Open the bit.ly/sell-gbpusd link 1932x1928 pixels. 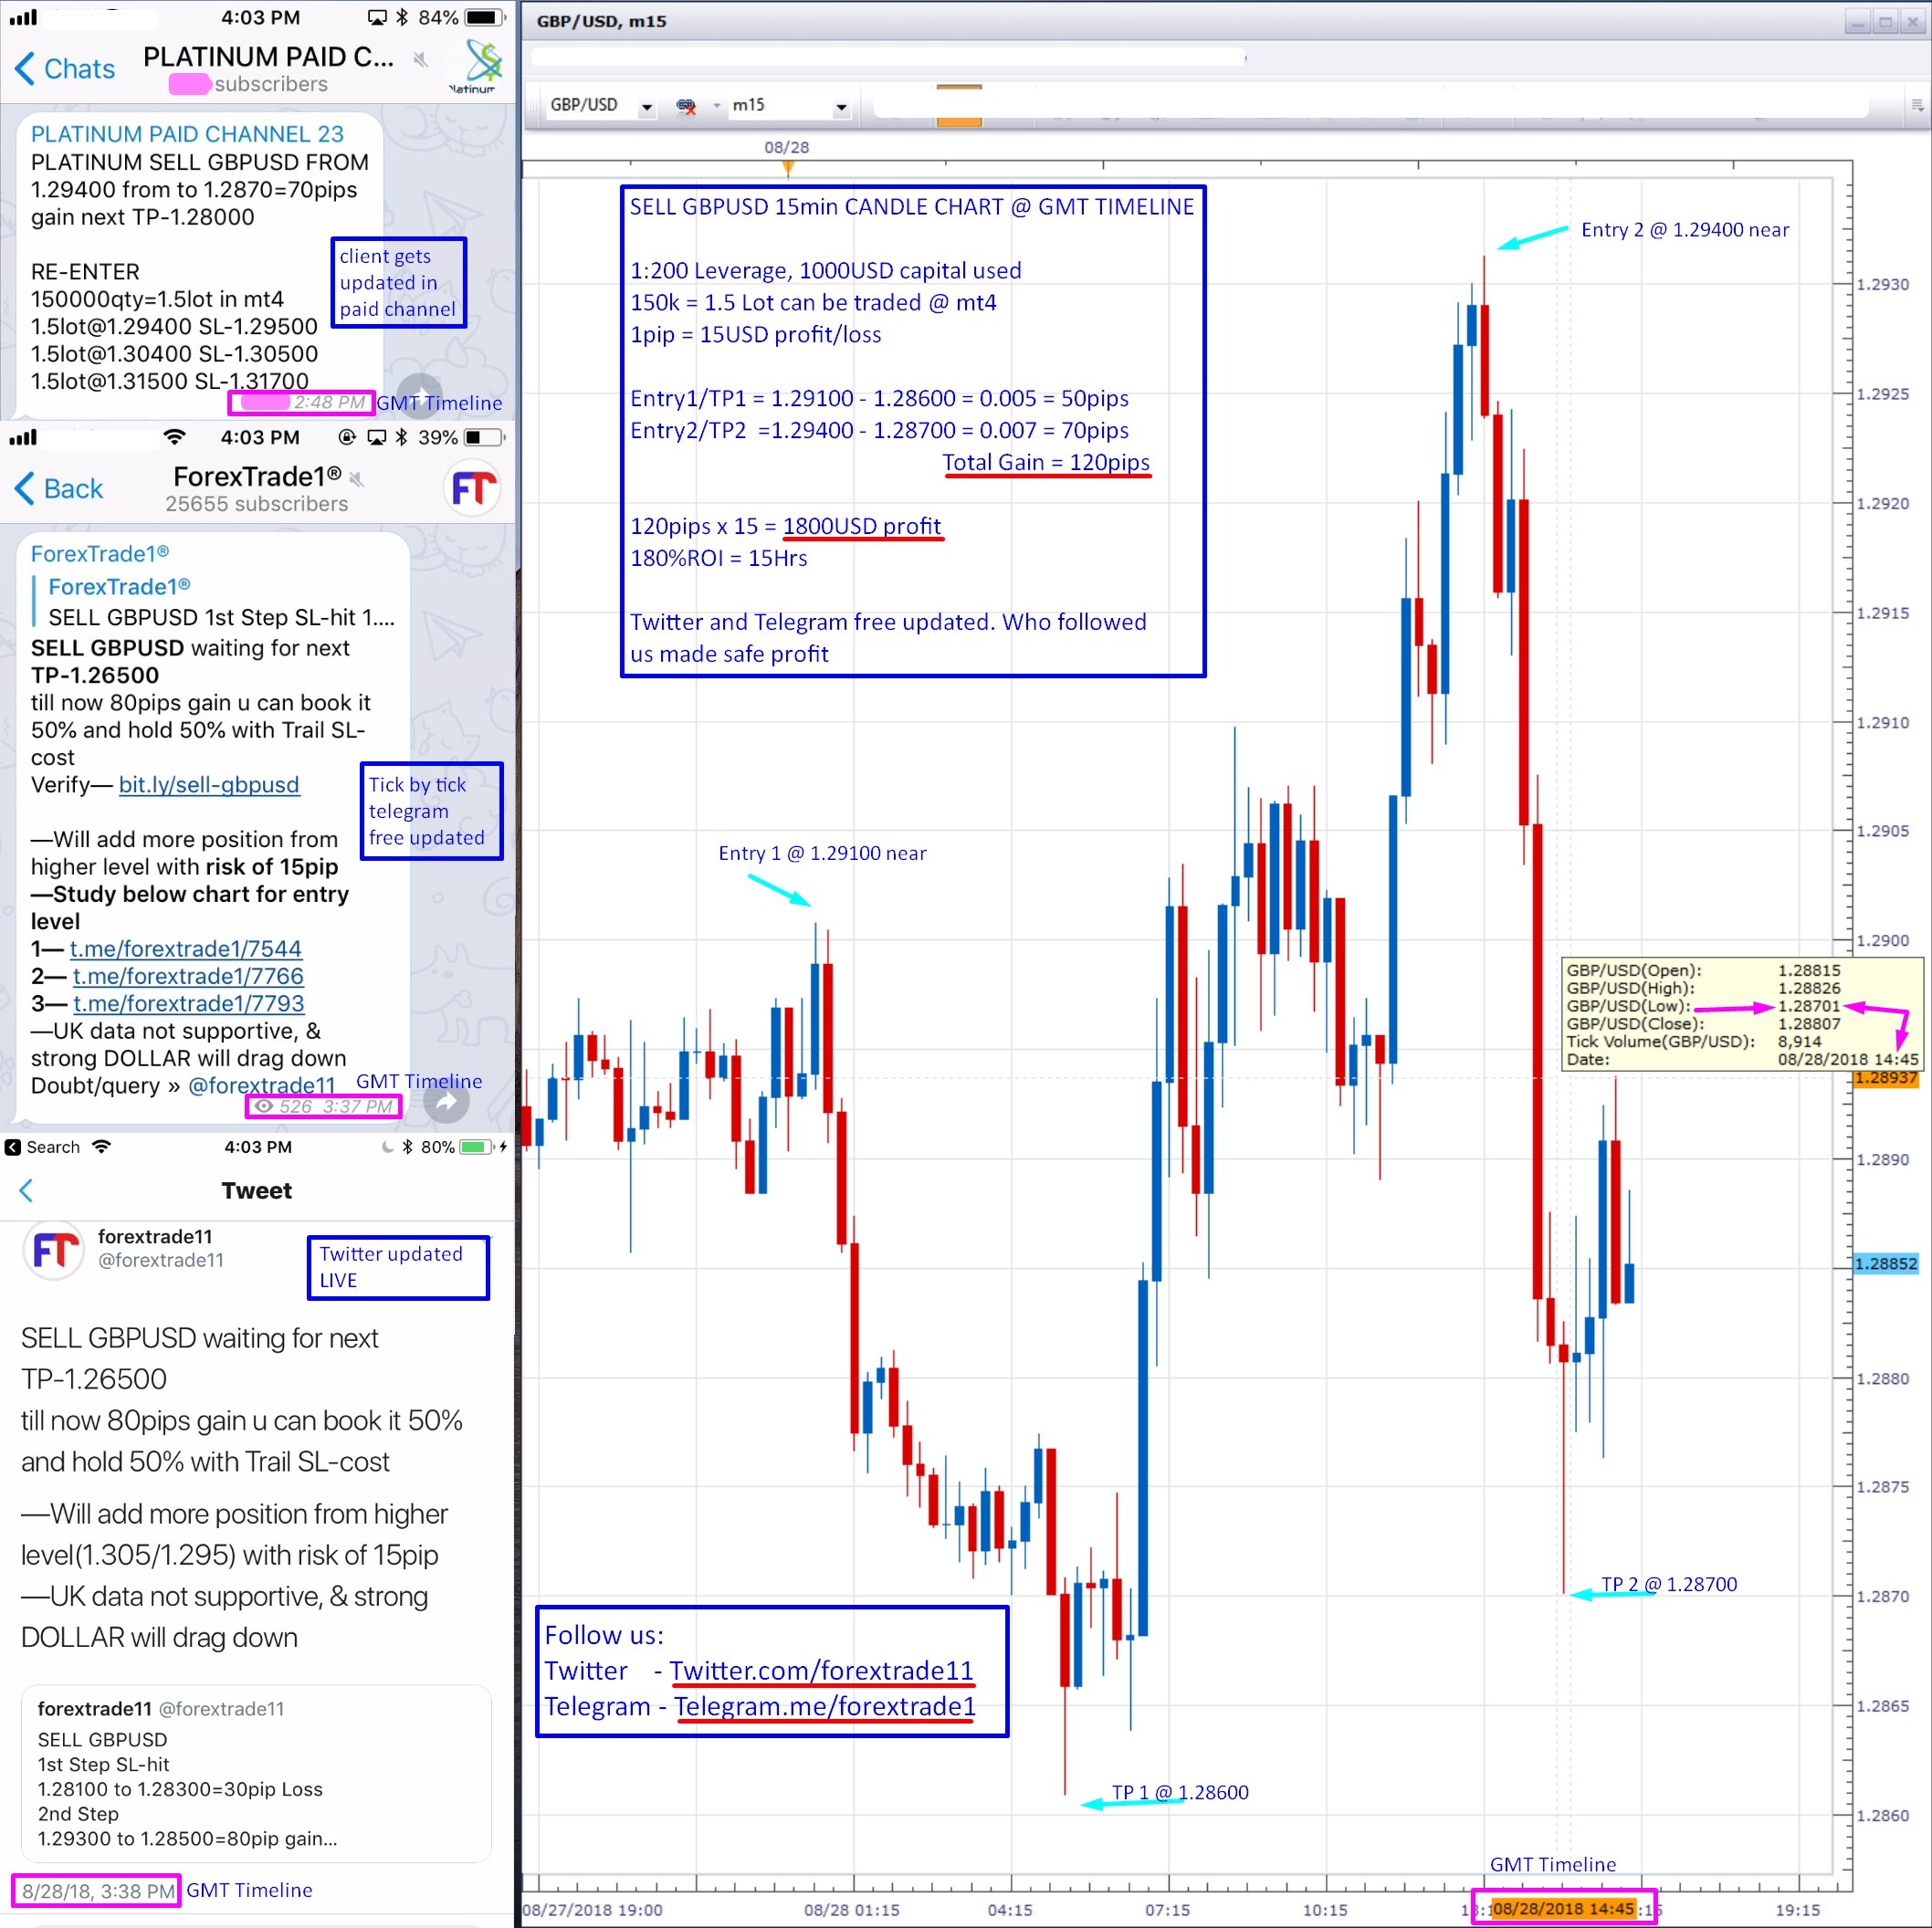[x=209, y=785]
